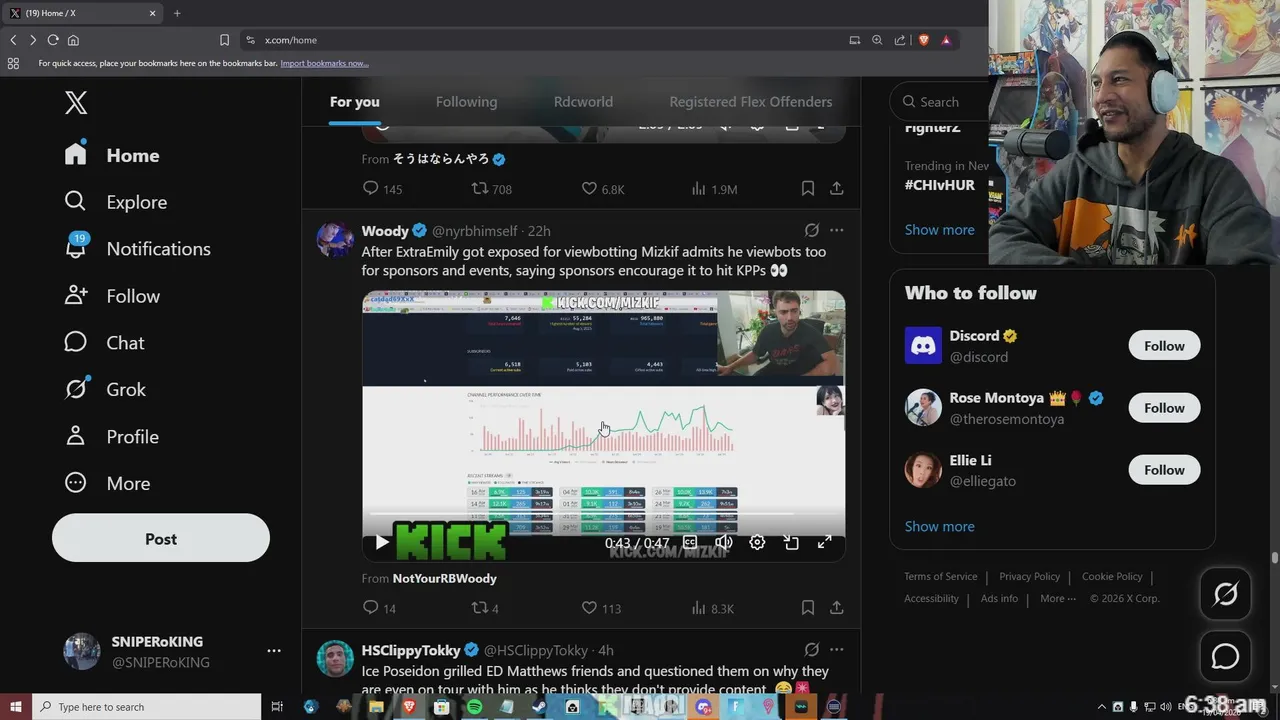Bookmark Woody's post
This screenshot has height=720, width=1280.
tap(807, 607)
